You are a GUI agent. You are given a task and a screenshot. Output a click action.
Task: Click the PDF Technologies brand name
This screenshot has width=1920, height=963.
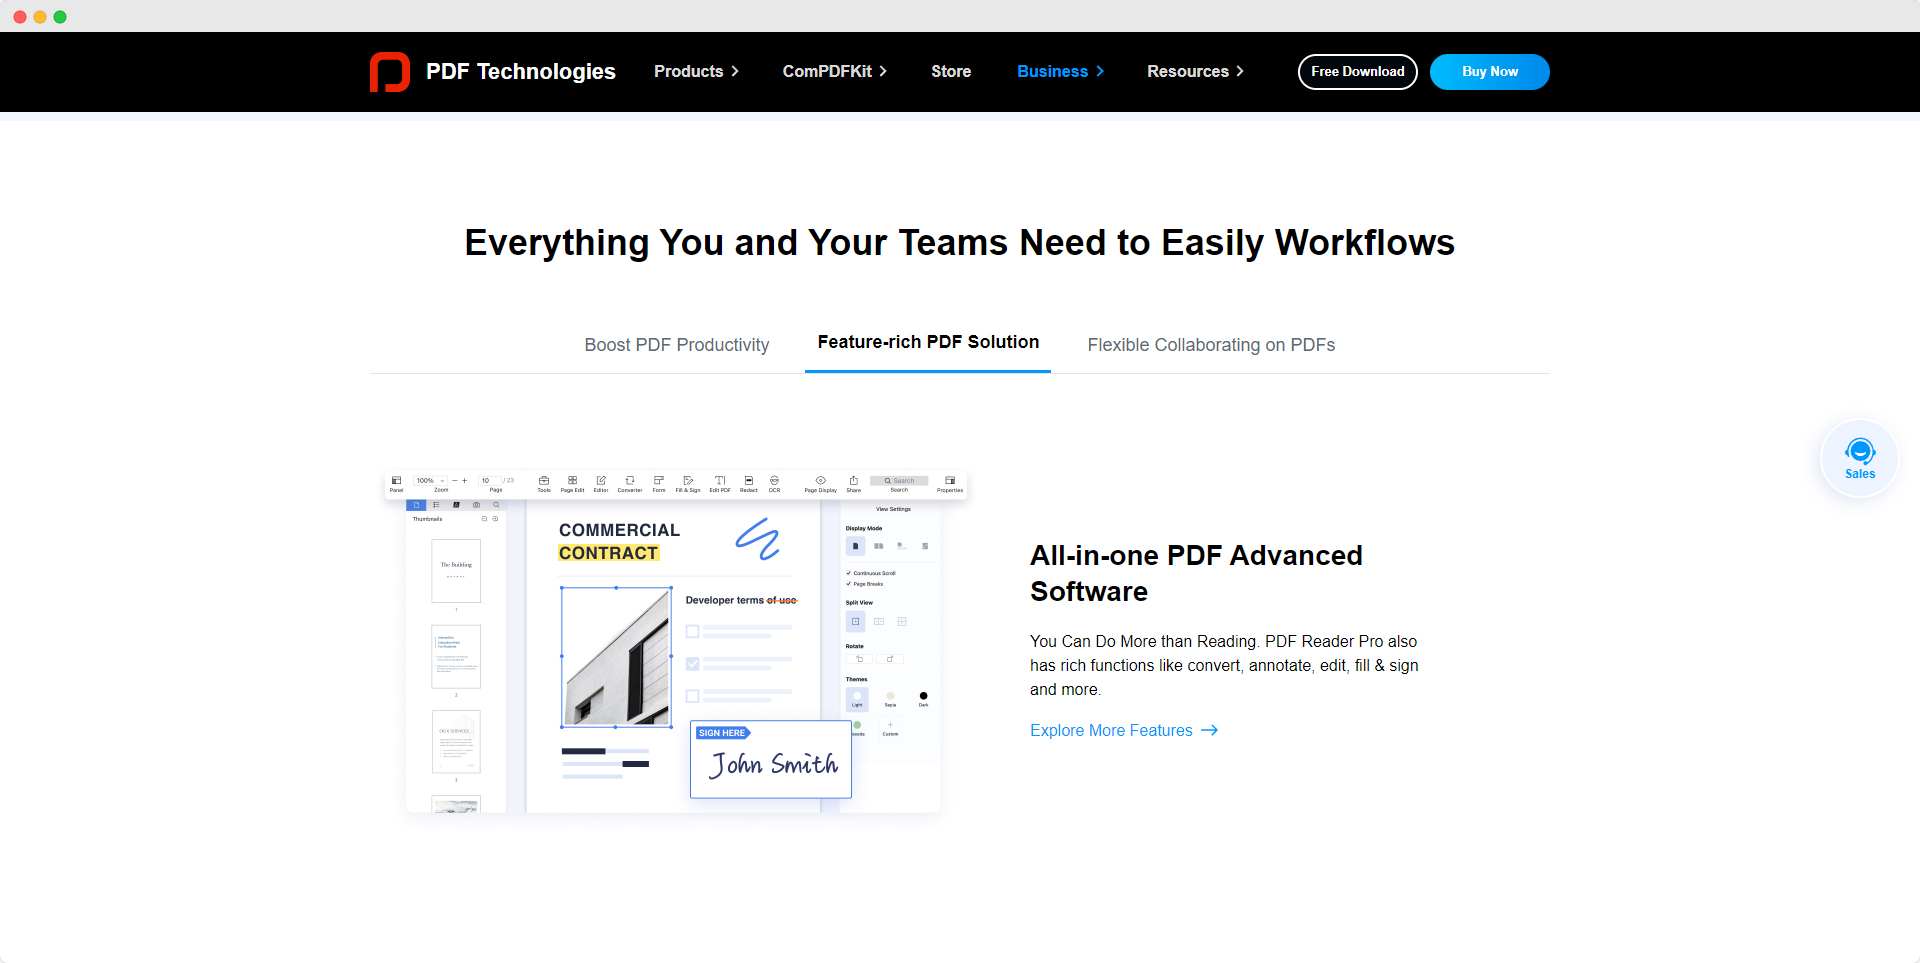coord(520,72)
